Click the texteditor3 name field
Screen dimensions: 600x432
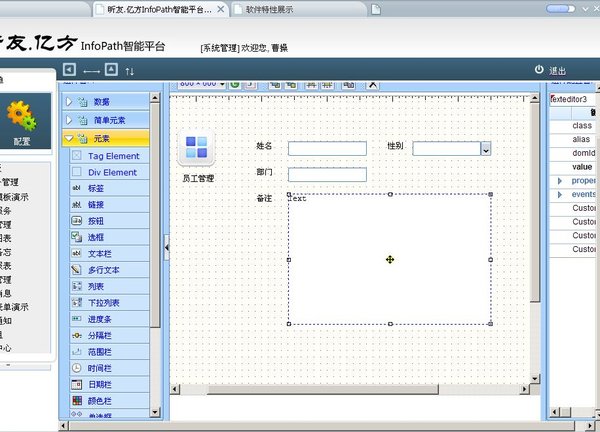[573, 99]
